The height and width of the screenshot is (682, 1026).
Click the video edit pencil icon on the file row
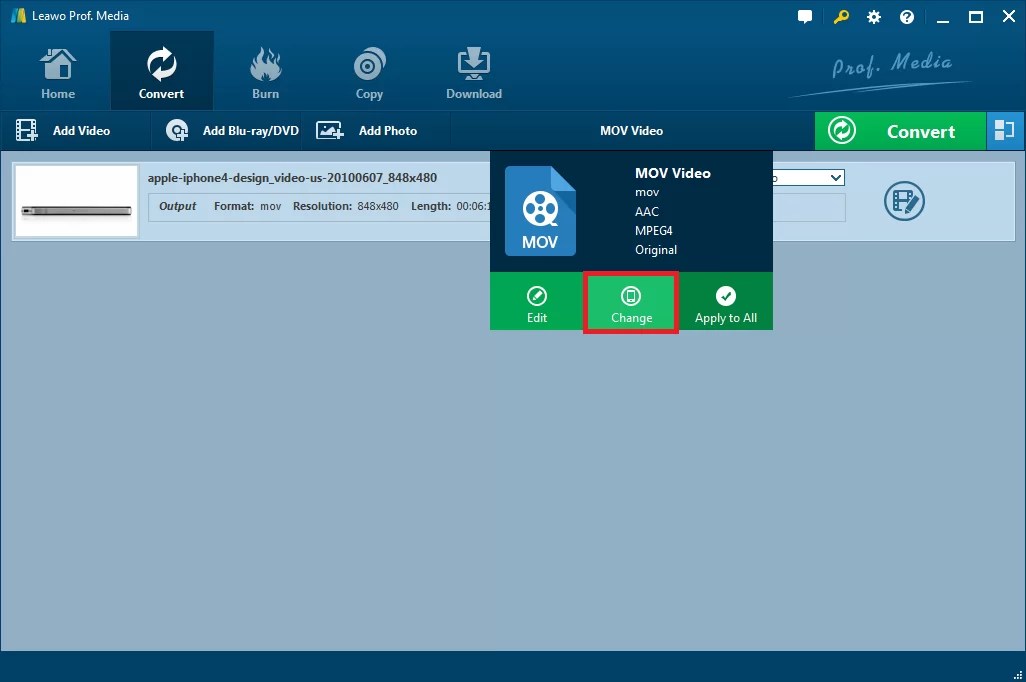tap(904, 201)
